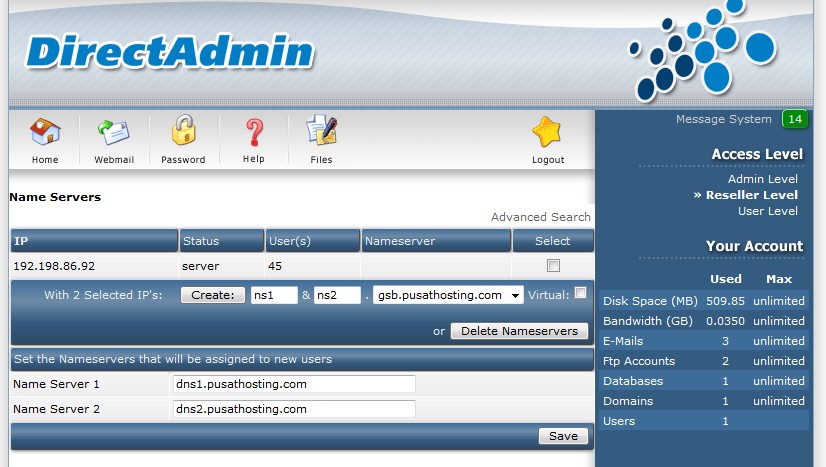
Task: Sort the table by IP column header
Action: pos(94,241)
